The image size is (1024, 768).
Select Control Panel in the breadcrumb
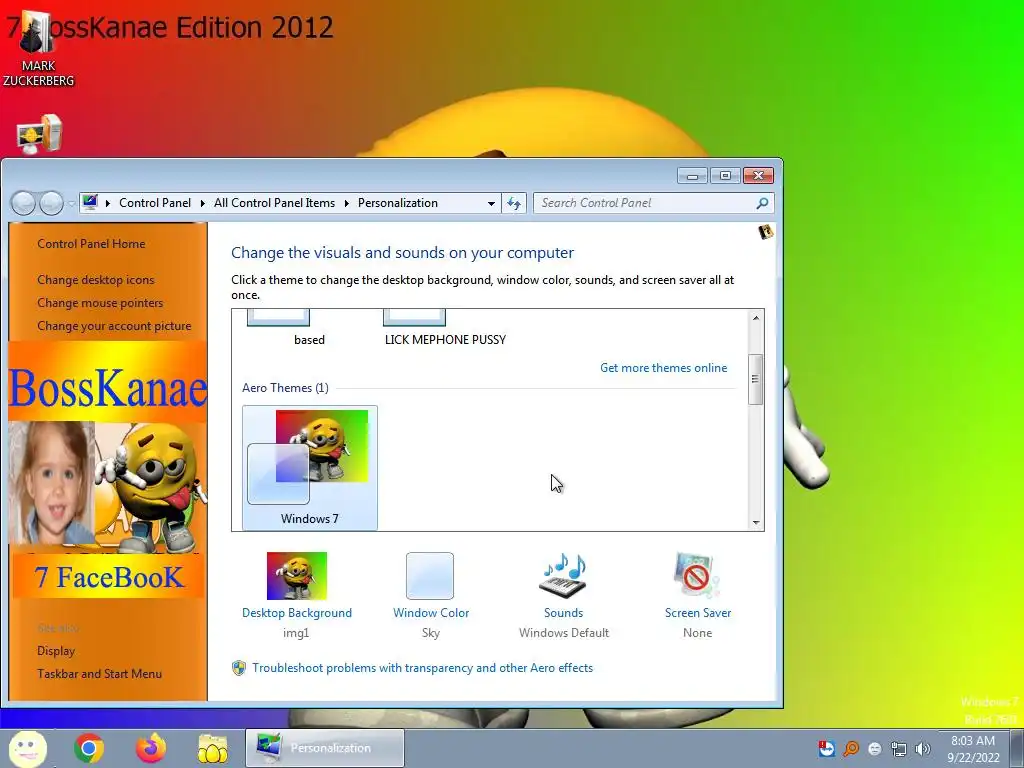(x=155, y=203)
